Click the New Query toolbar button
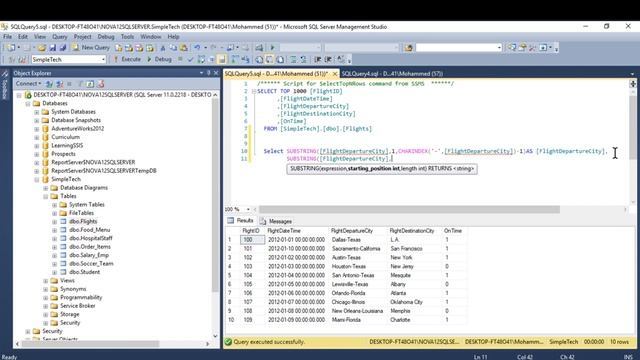The width and height of the screenshot is (640, 360). tap(91, 48)
